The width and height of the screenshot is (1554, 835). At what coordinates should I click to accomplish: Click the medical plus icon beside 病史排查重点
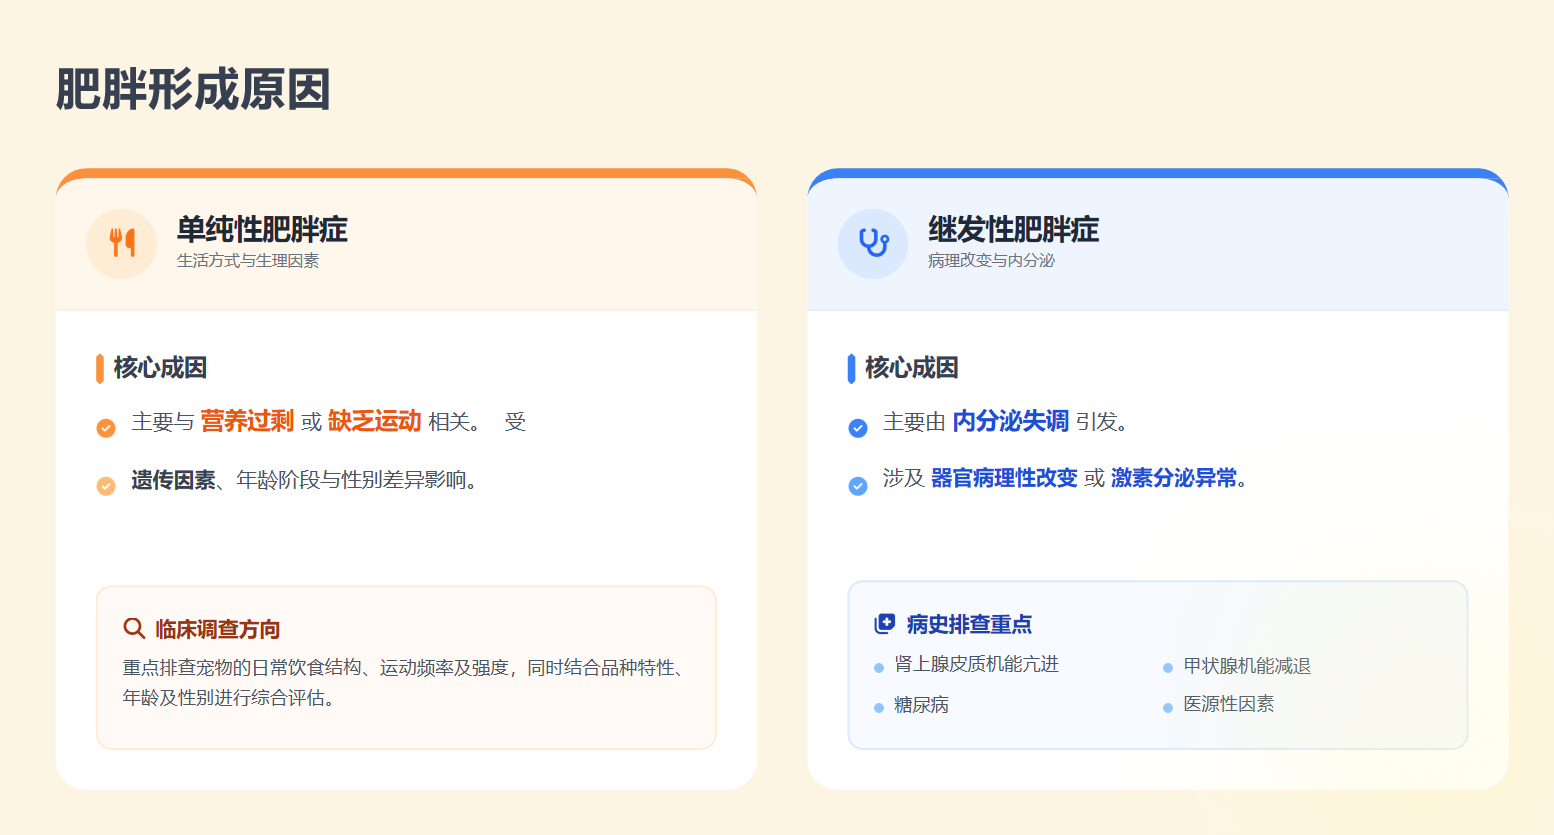(x=885, y=624)
